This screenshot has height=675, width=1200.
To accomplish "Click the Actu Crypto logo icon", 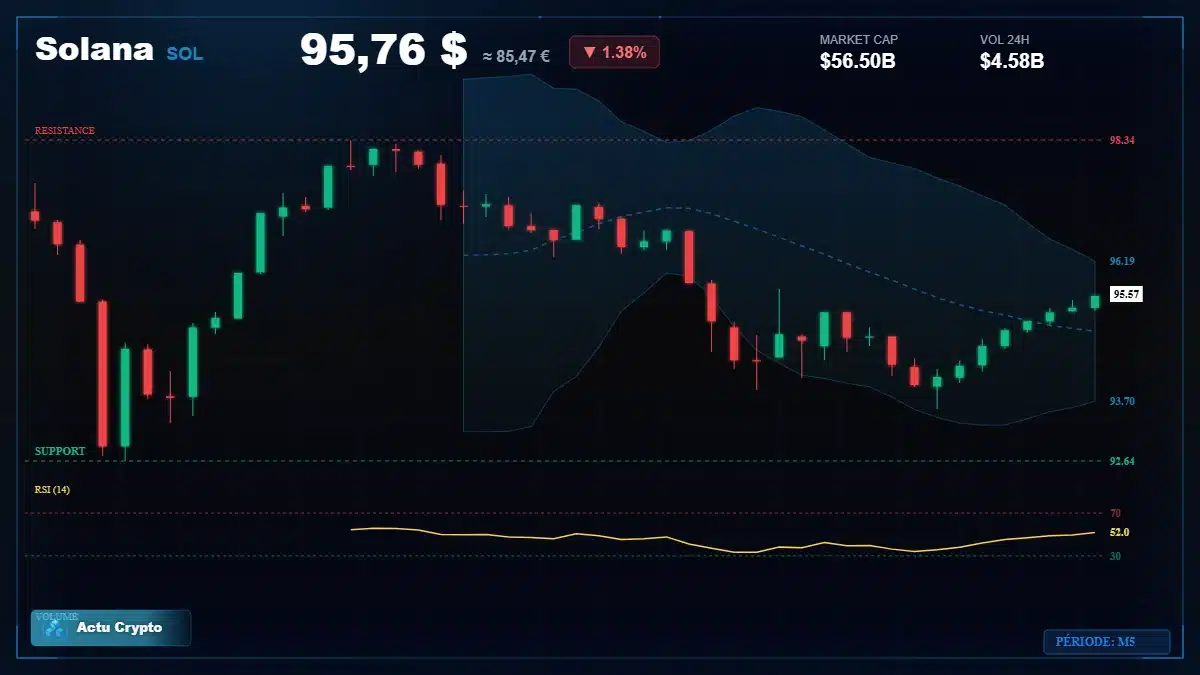I will click(55, 628).
